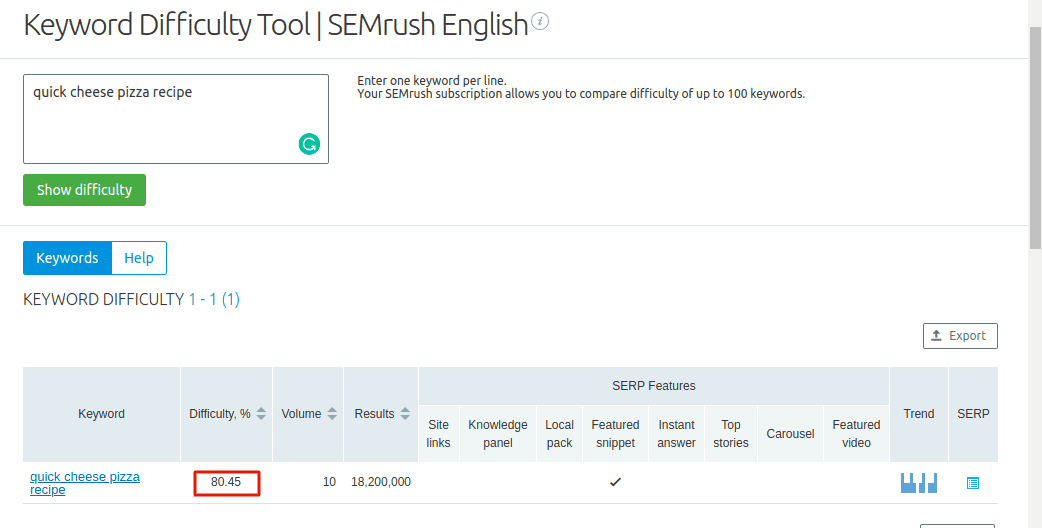
Task: Click the info icon beside the title
Action: pyautogui.click(x=540, y=22)
